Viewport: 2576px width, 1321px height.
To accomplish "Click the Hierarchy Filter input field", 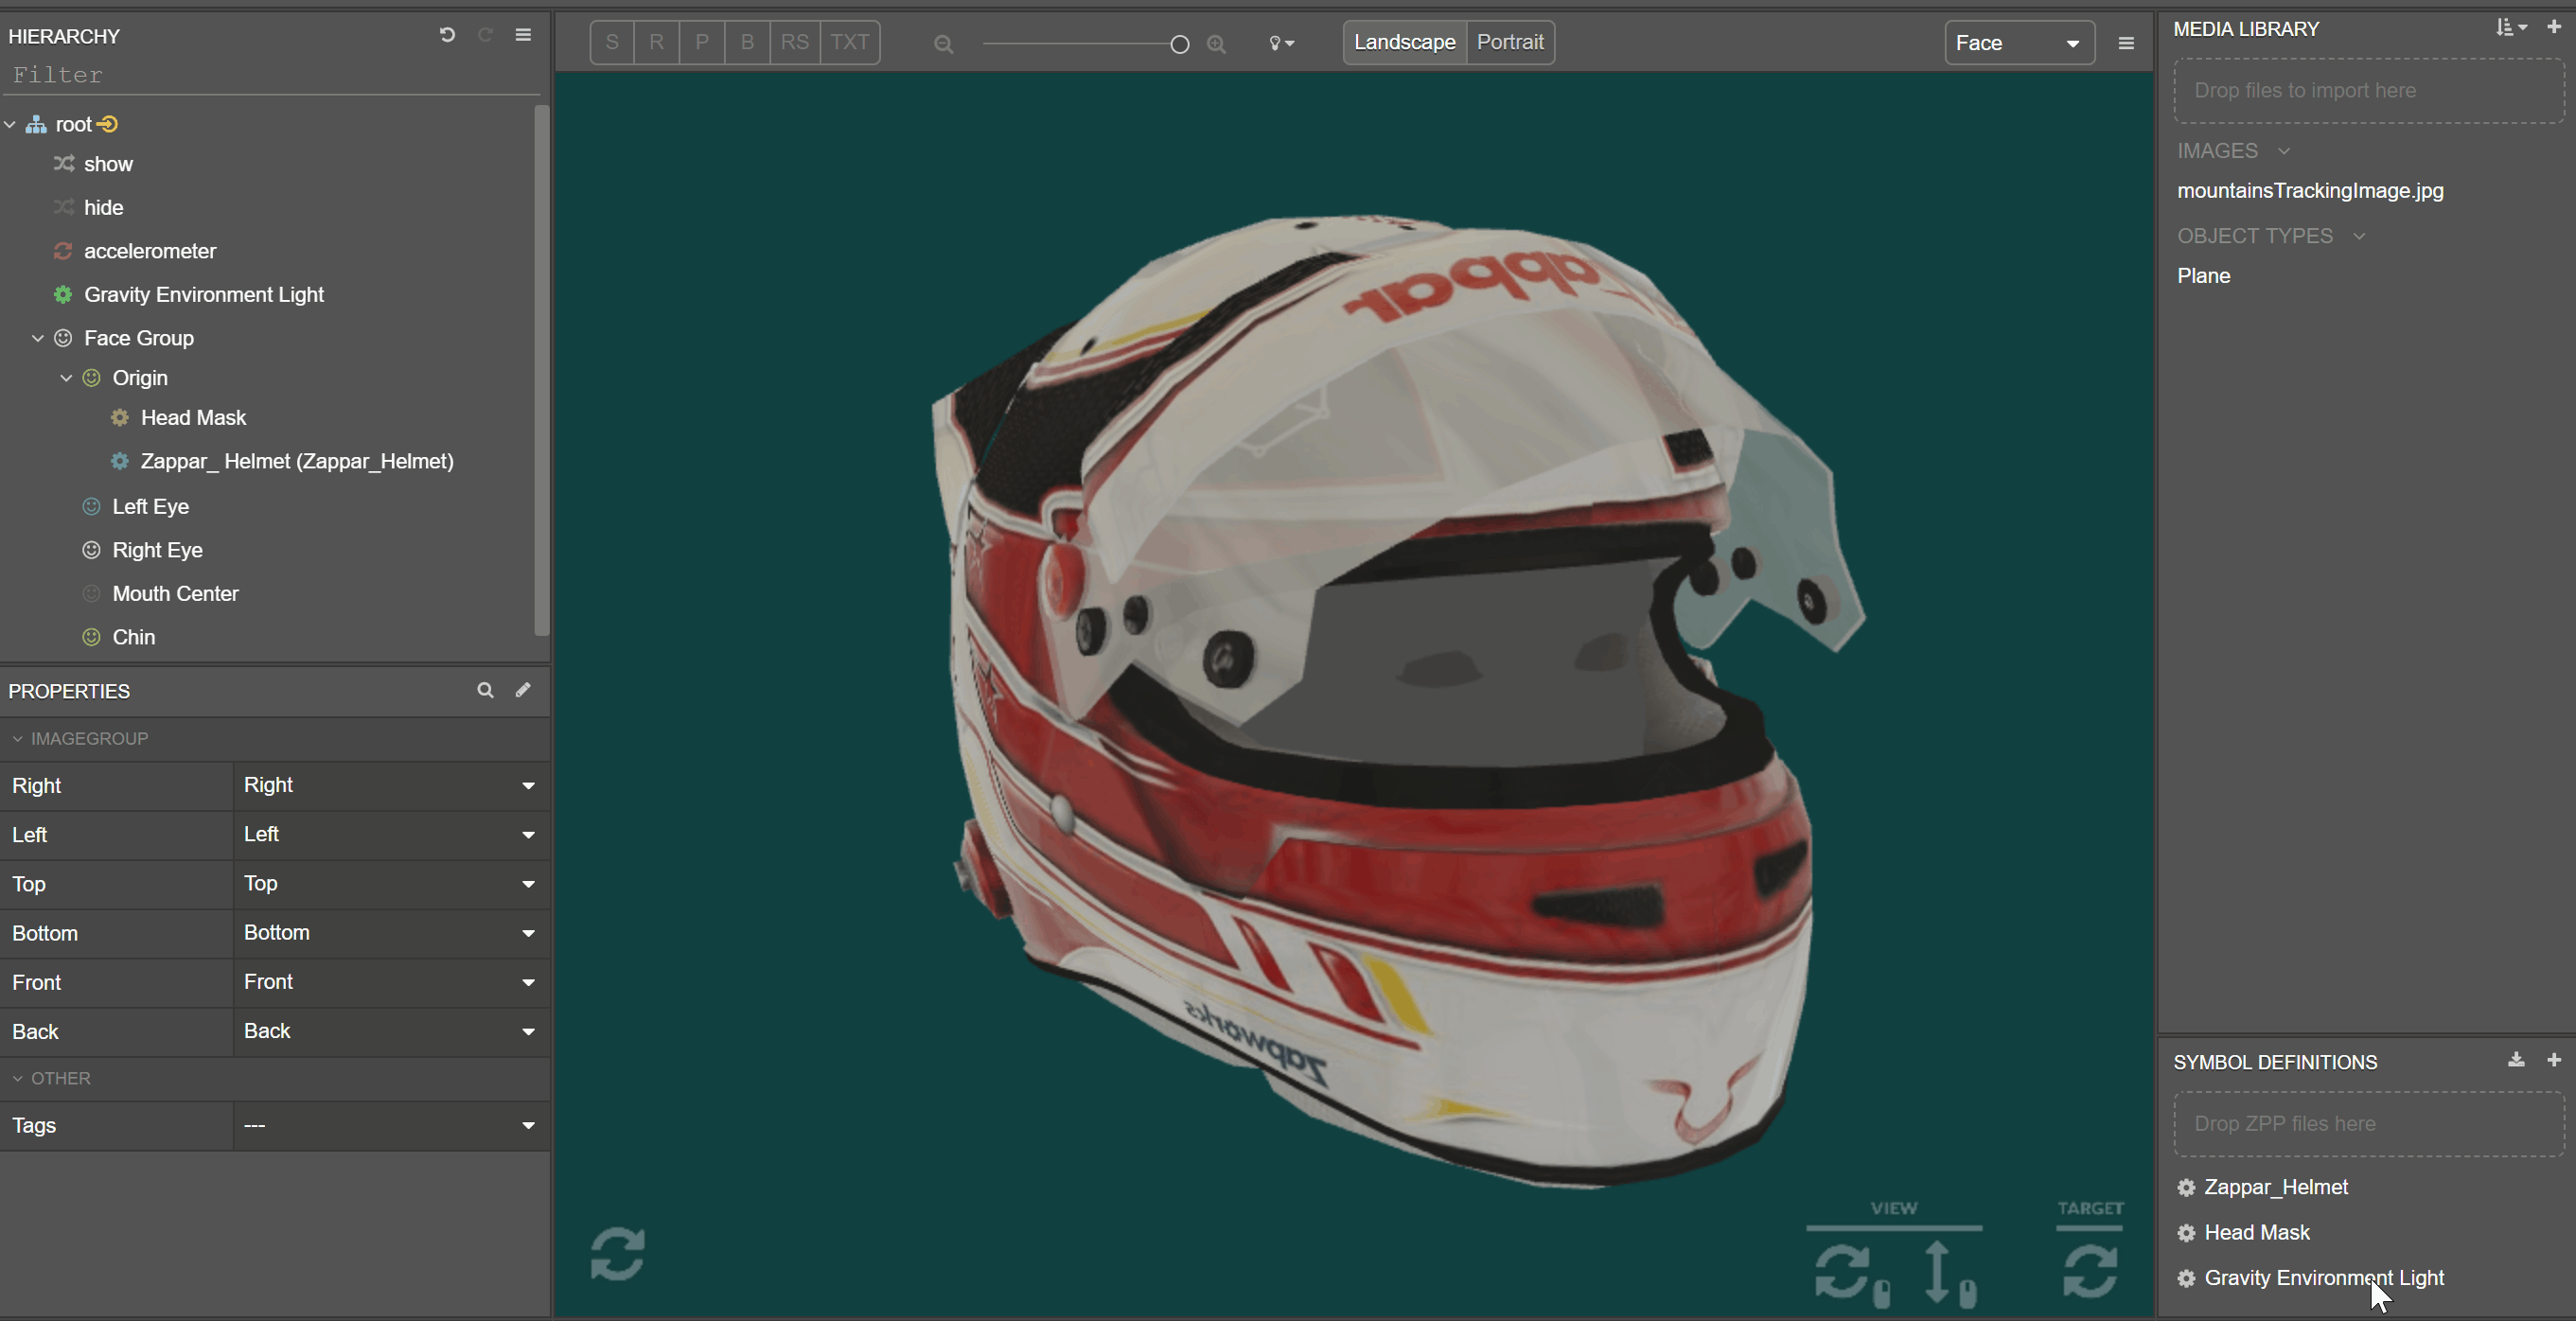I will click(x=272, y=75).
